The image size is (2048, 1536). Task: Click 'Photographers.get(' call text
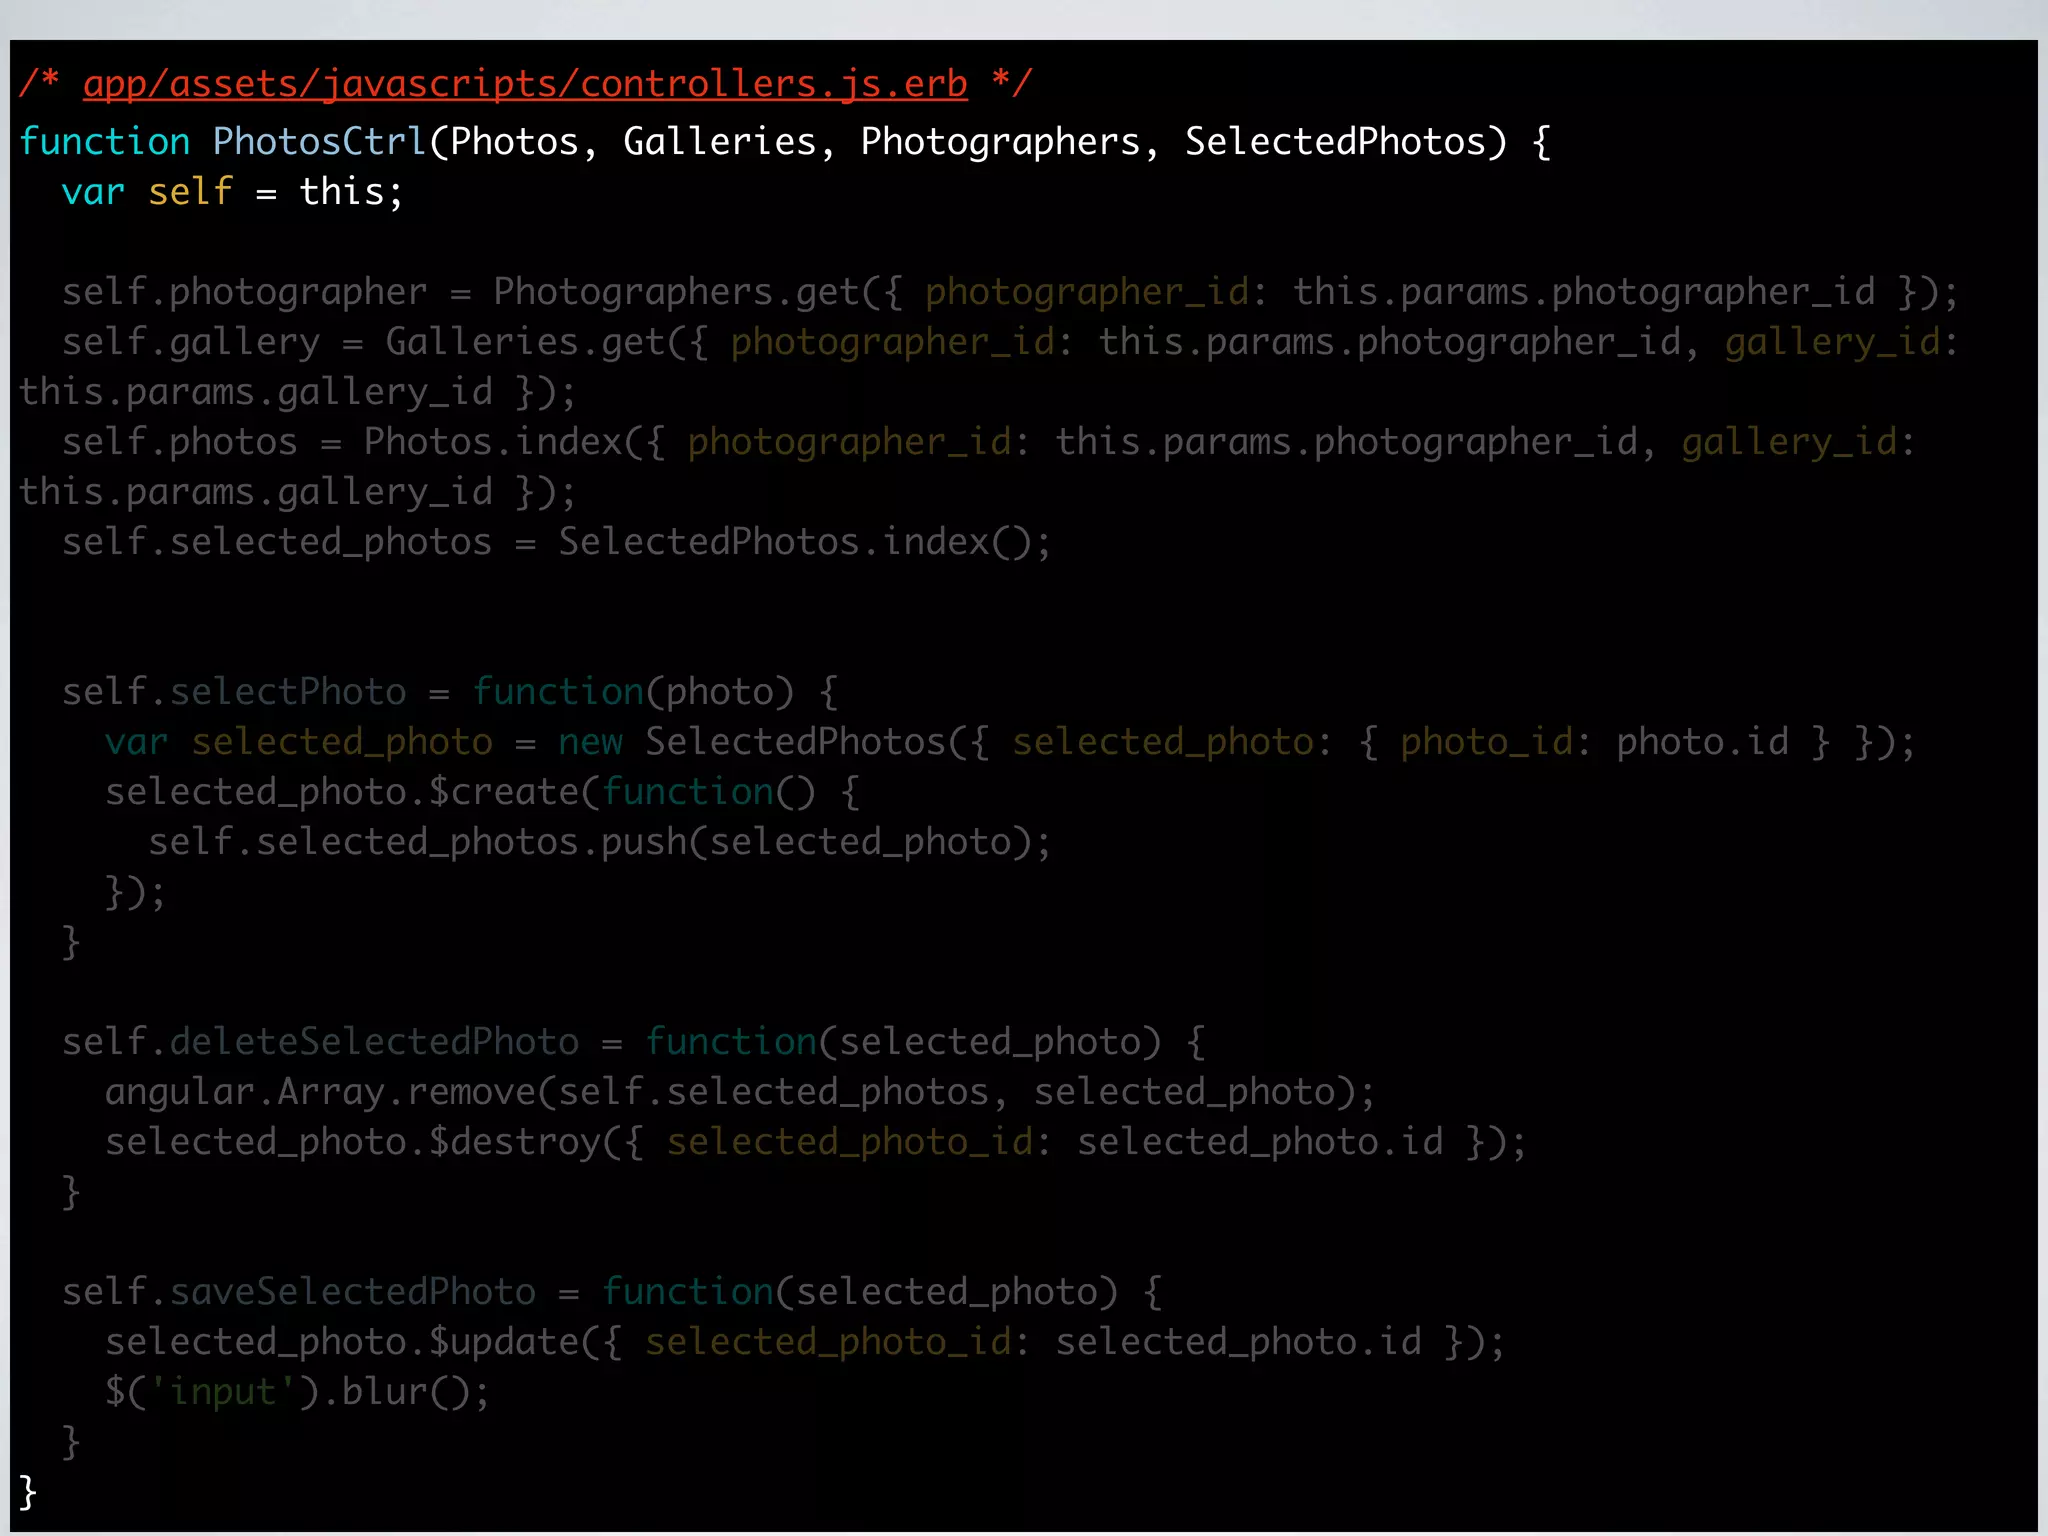click(688, 293)
